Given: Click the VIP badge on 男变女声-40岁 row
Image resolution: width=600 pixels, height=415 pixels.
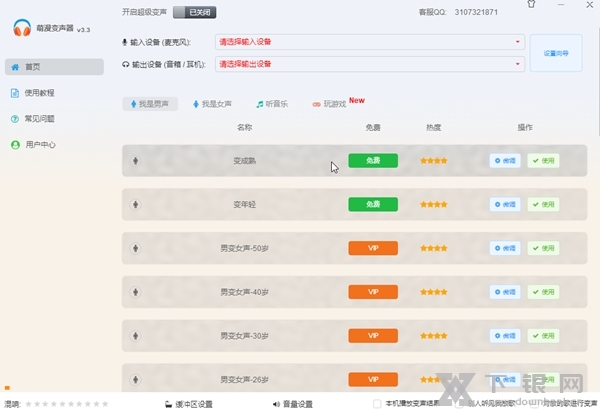Looking at the screenshot, I should [x=373, y=292].
